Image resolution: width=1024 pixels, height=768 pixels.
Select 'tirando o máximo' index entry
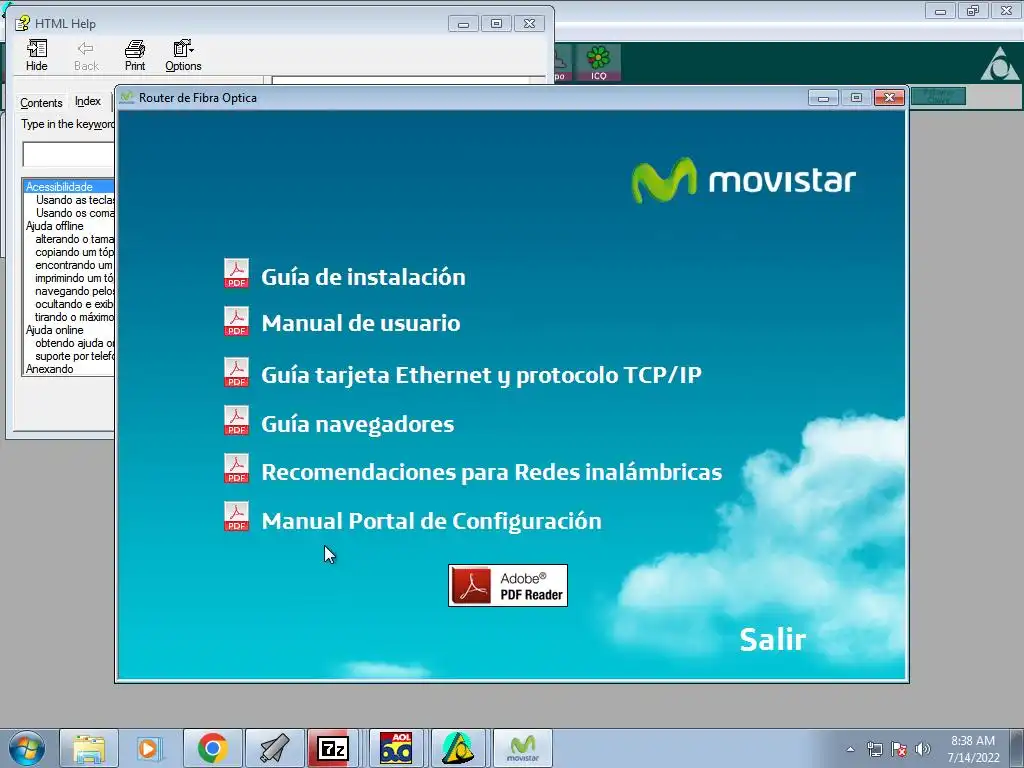pos(74,317)
